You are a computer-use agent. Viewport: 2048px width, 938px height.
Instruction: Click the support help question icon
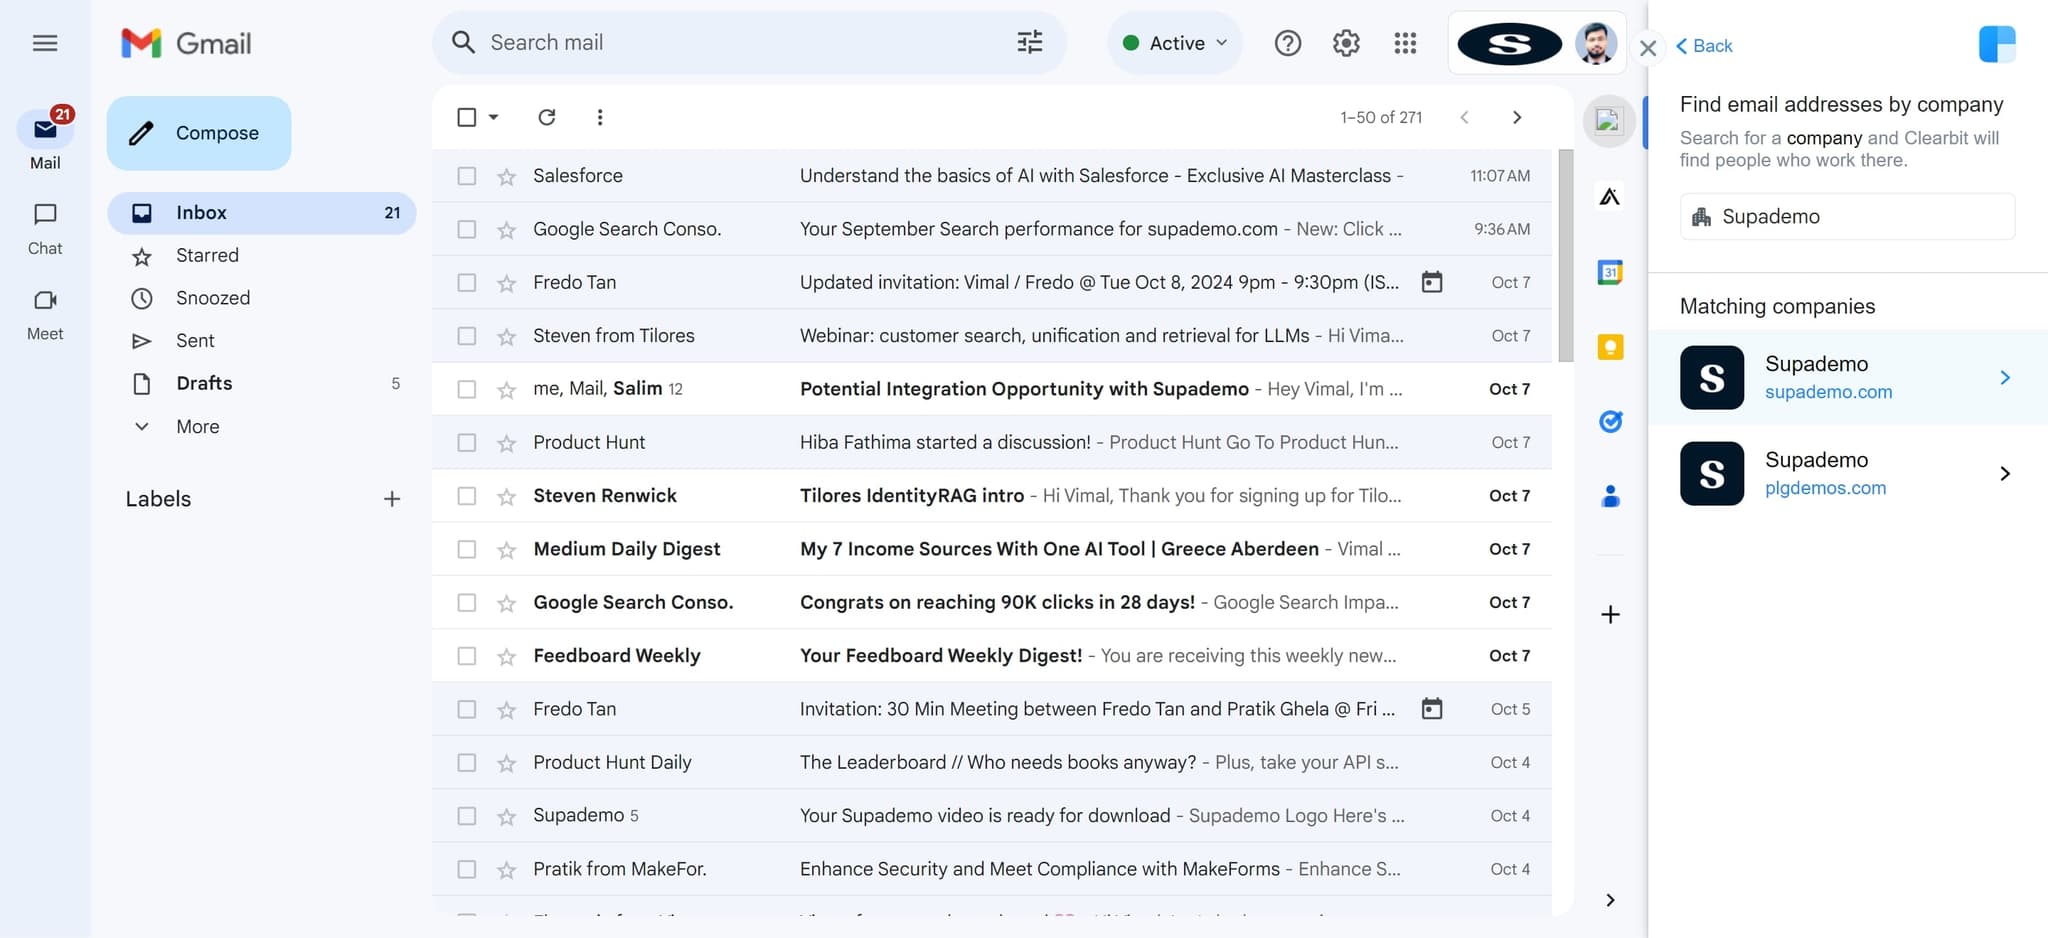click(1288, 43)
